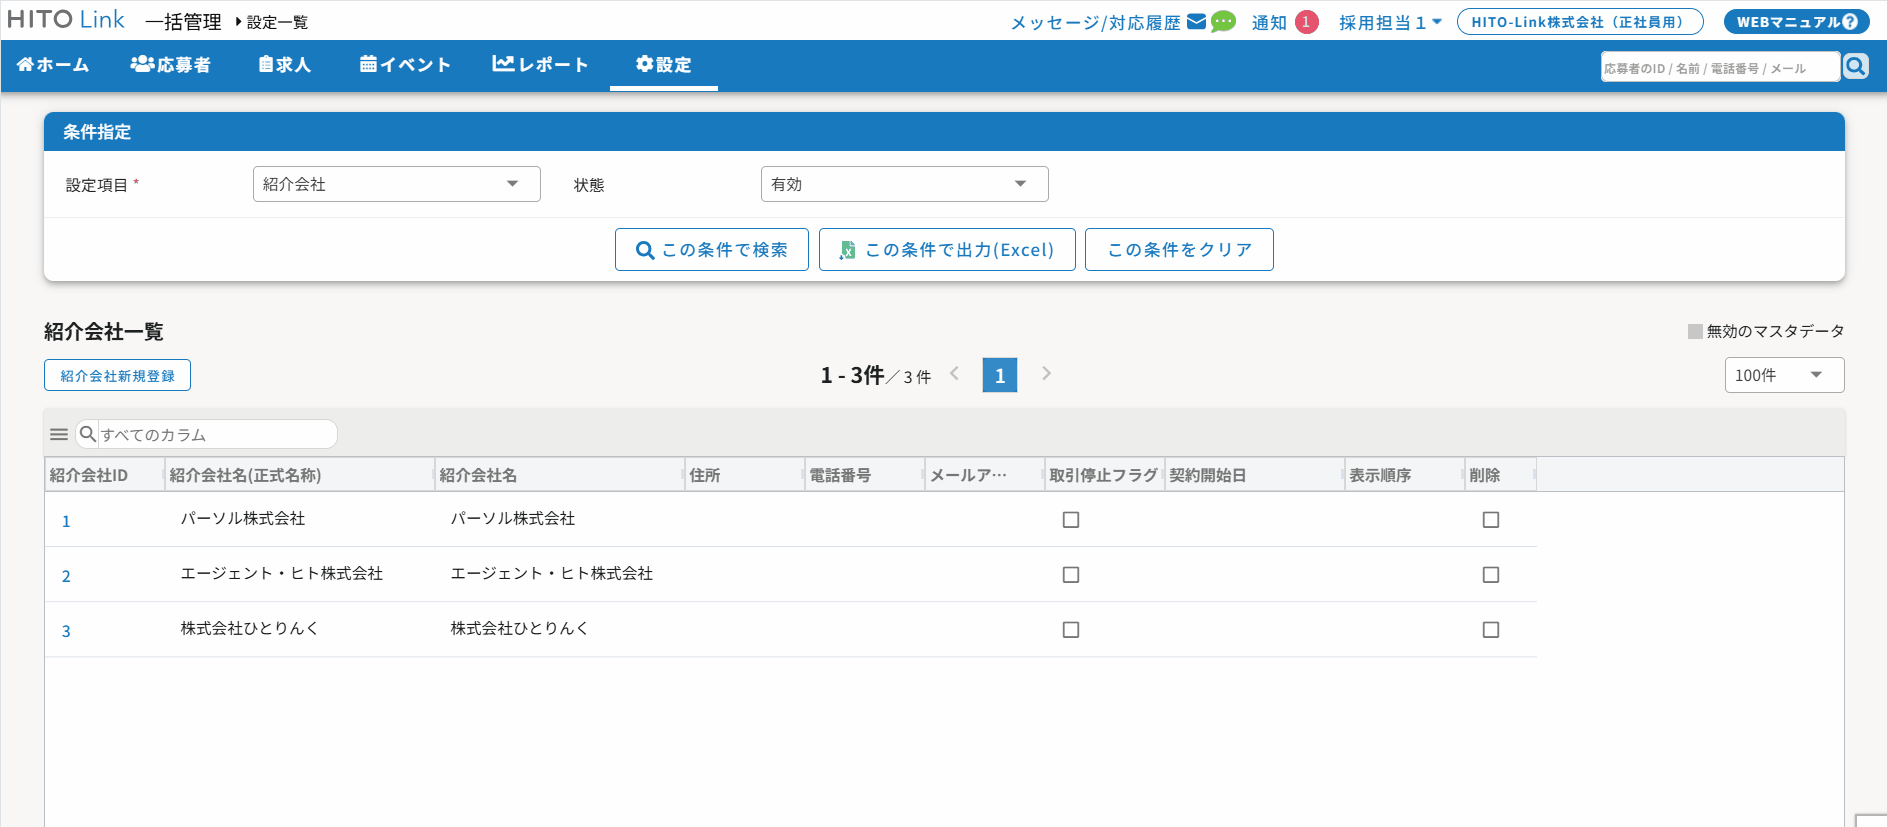Go to next page arrow

[x=1046, y=373]
